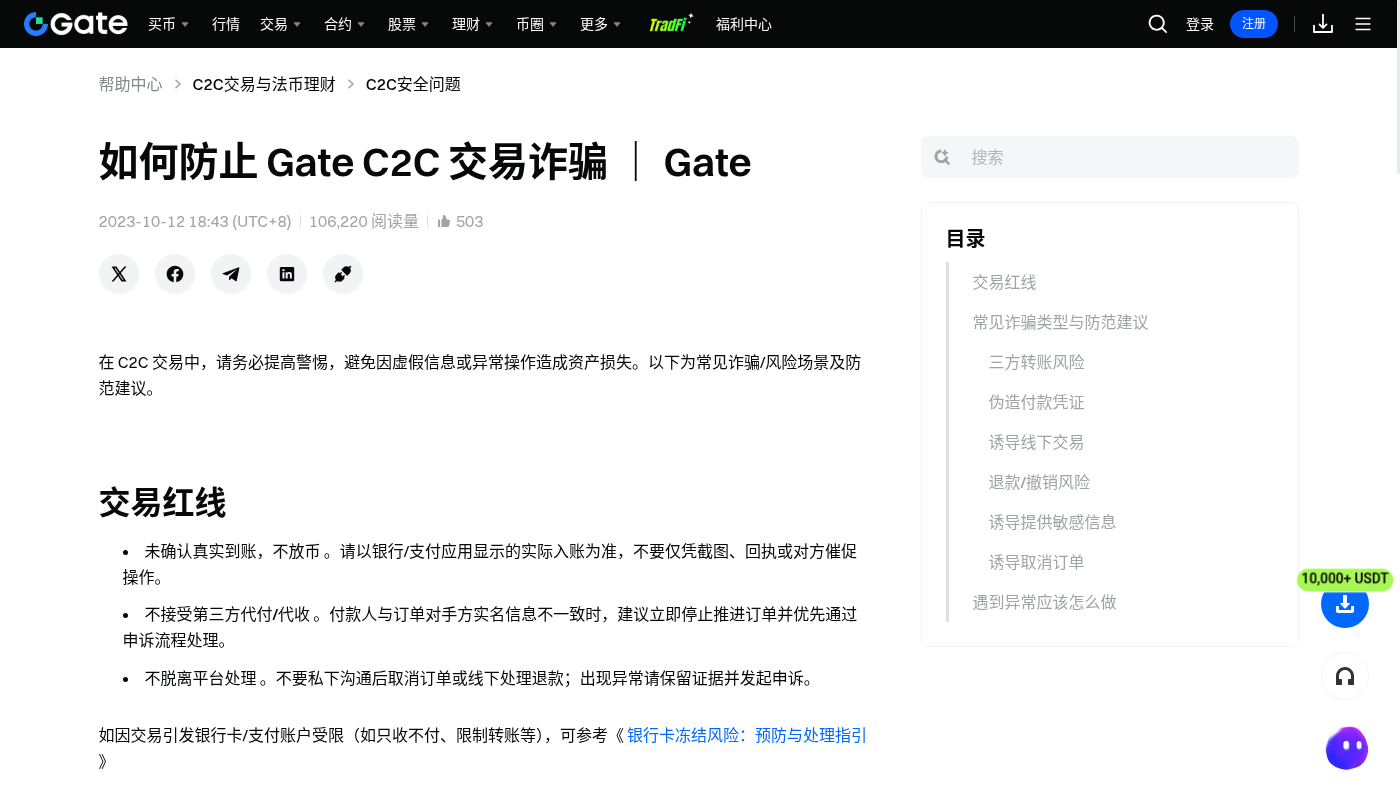Go to C2C安全问题 breadcrumb
The image size is (1400, 800).
pyautogui.click(x=413, y=84)
